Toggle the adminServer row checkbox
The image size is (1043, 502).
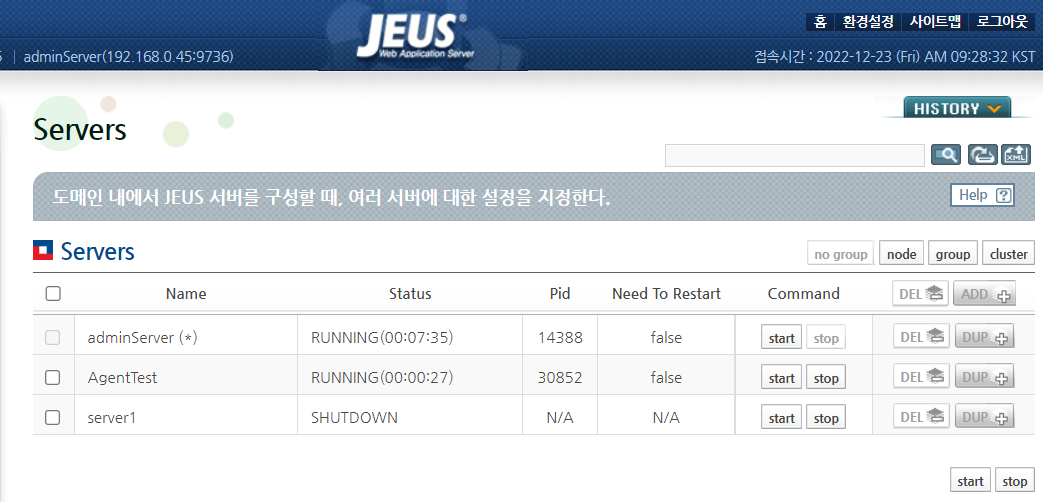[x=53, y=338]
